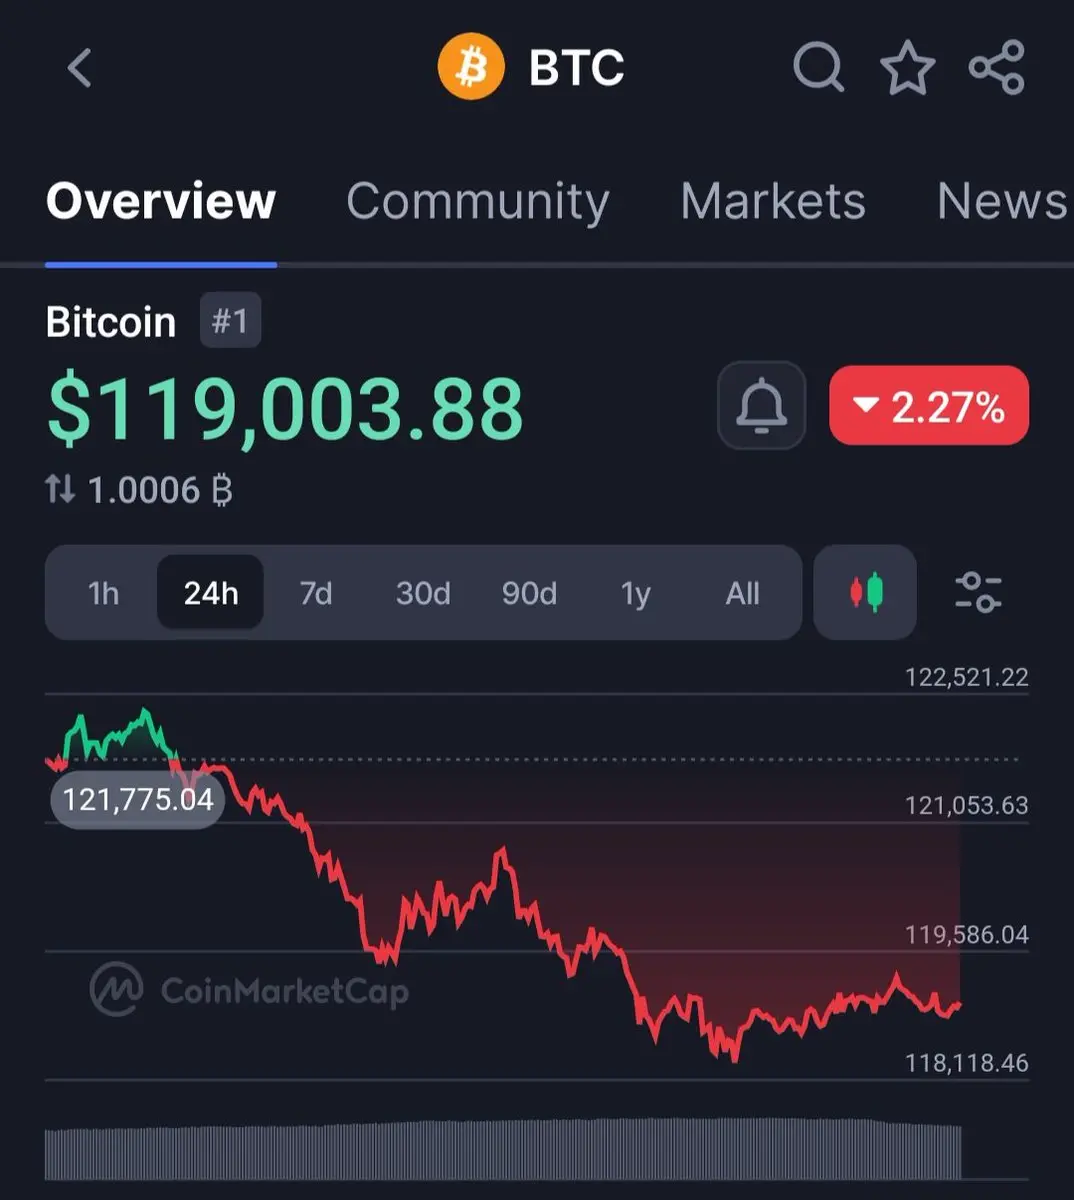Tap the BTC/USD swap arrows icon
The image size is (1074, 1200).
[60, 490]
